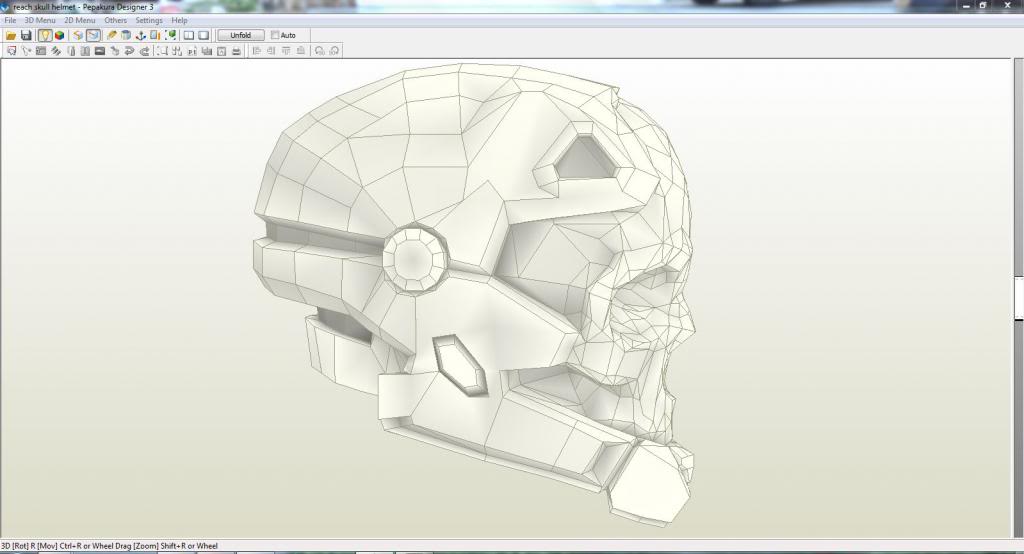Toggle the light bulb lighting icon
This screenshot has width=1024, height=554.
tap(45, 35)
